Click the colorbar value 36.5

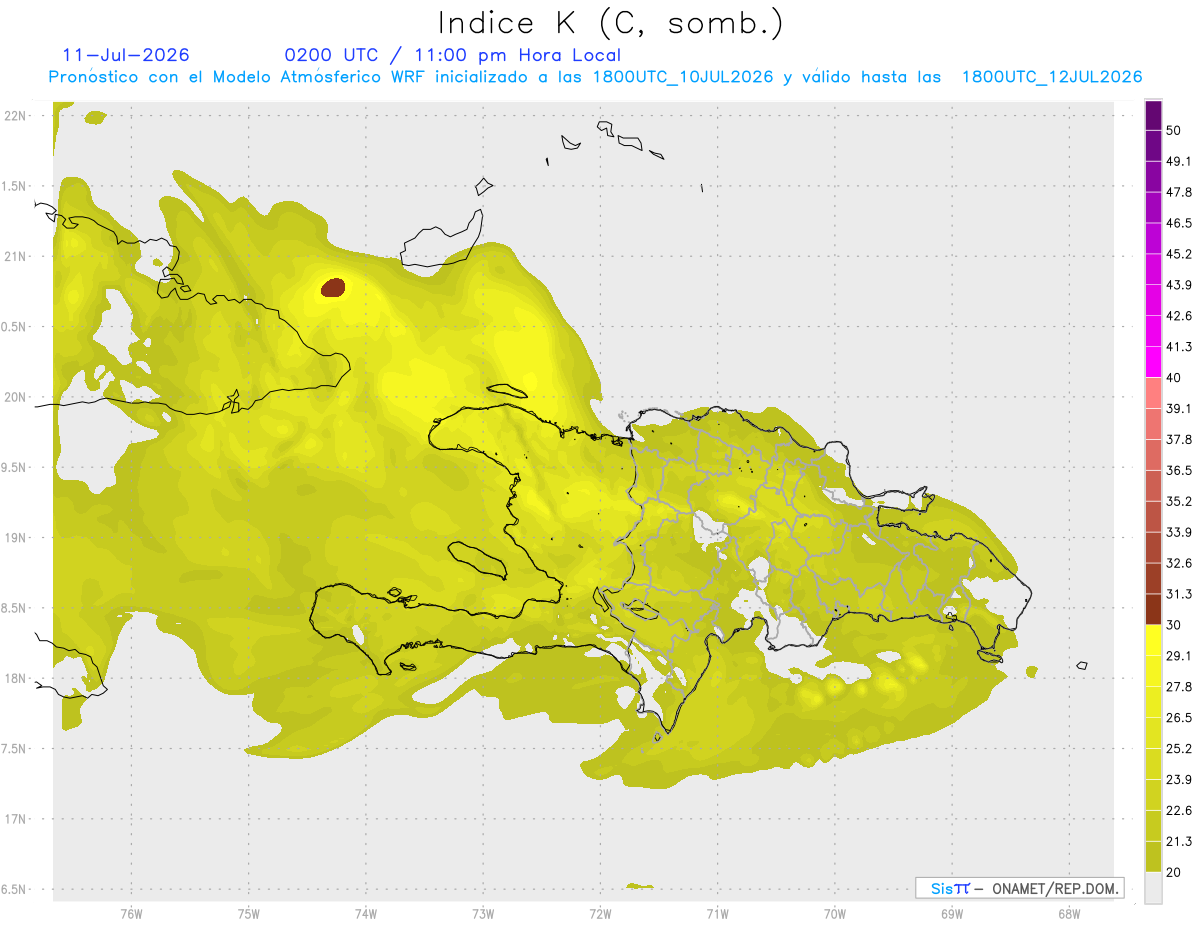1179,470
